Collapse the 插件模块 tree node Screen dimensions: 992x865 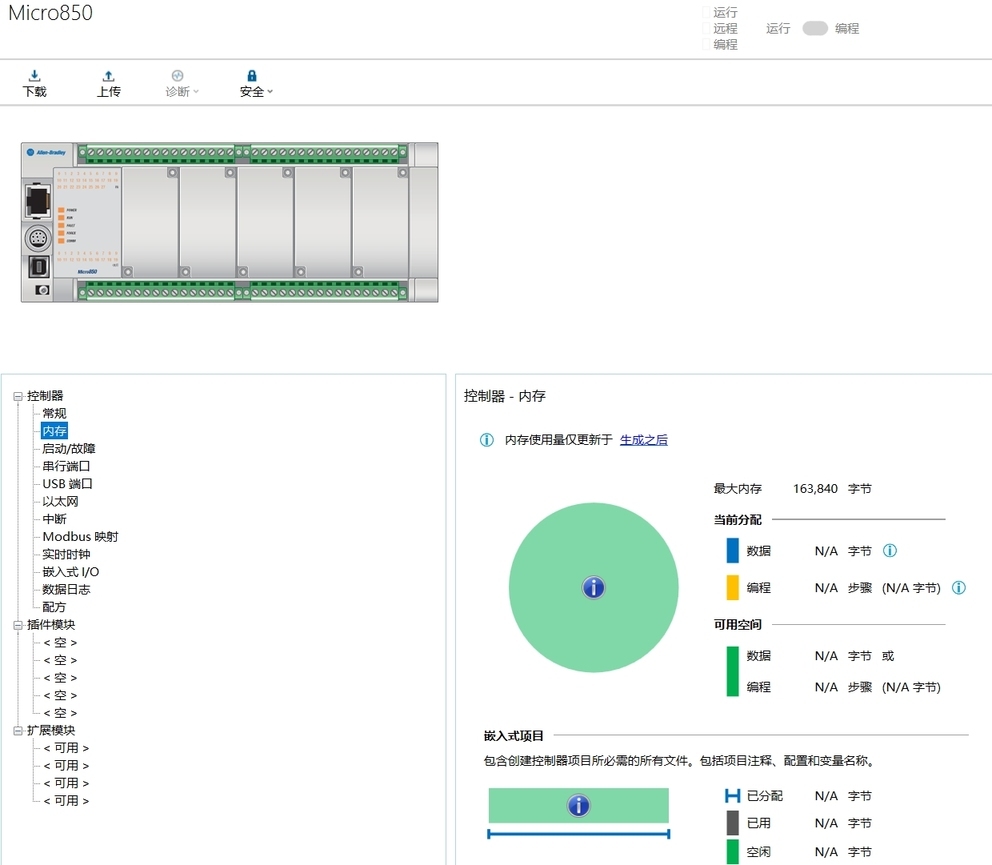[18, 626]
